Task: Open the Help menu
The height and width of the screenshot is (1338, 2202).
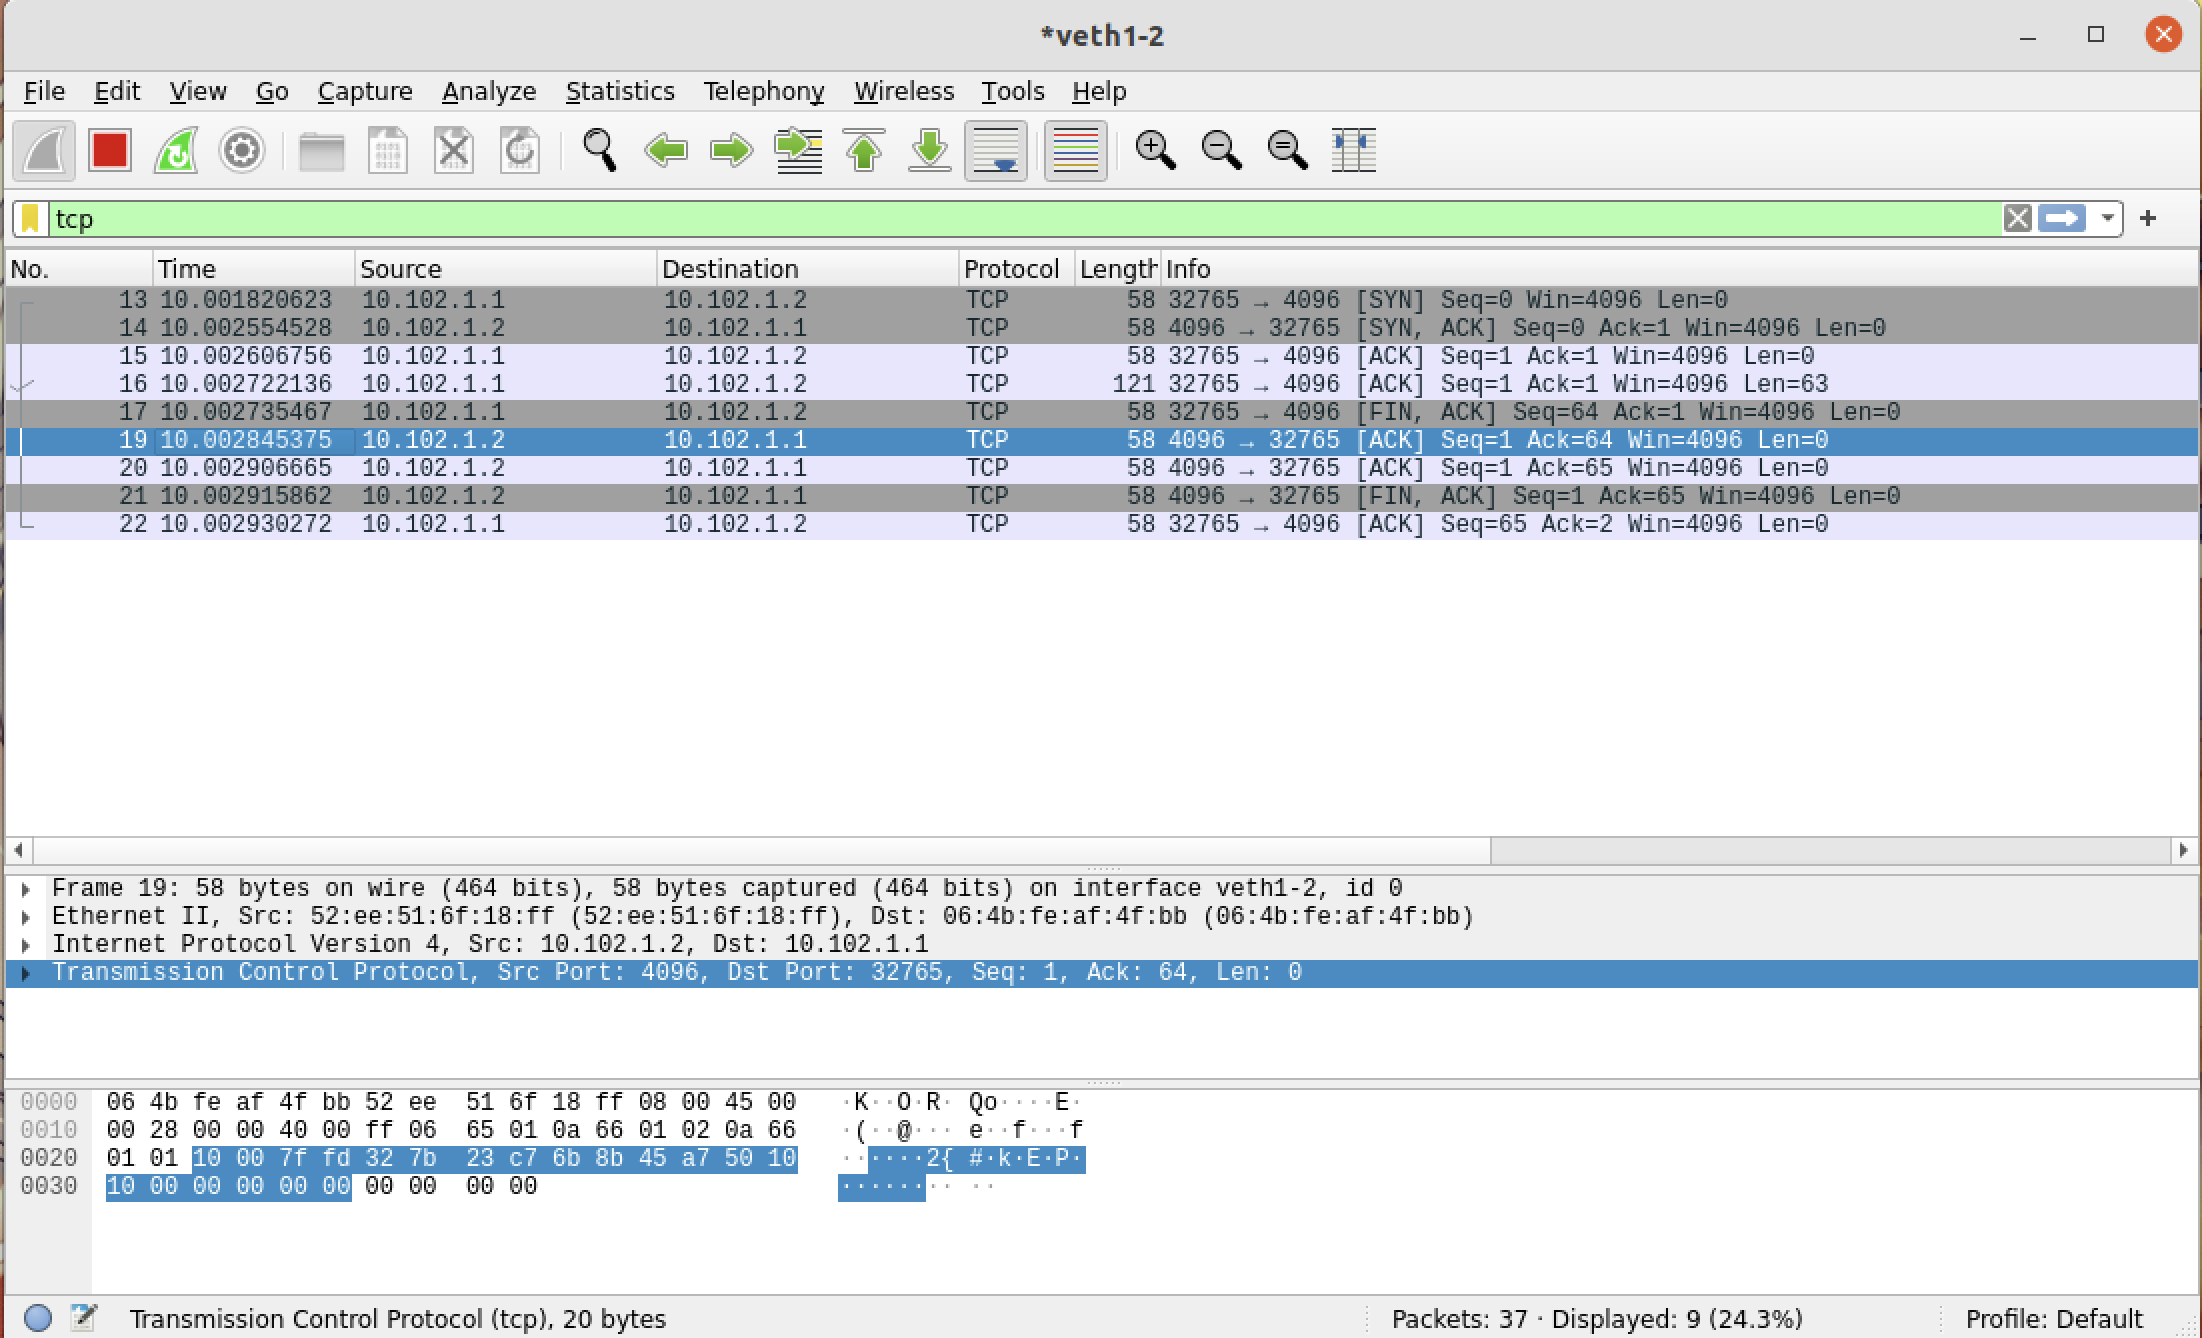Action: (x=1099, y=91)
